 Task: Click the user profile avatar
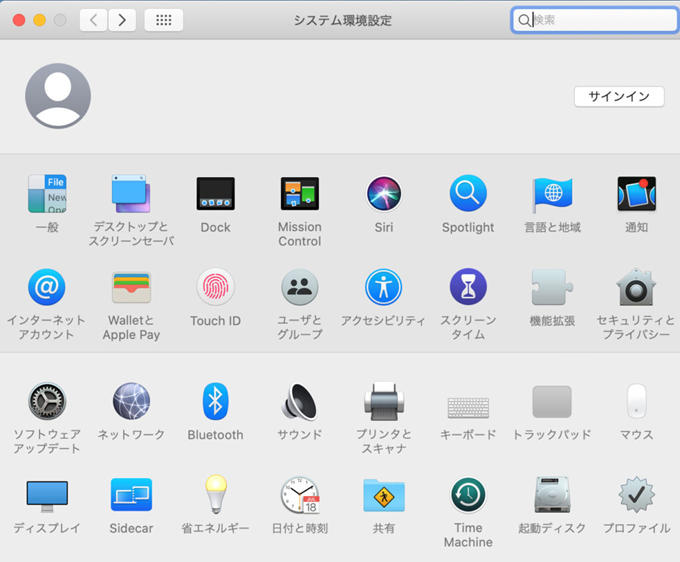58,96
